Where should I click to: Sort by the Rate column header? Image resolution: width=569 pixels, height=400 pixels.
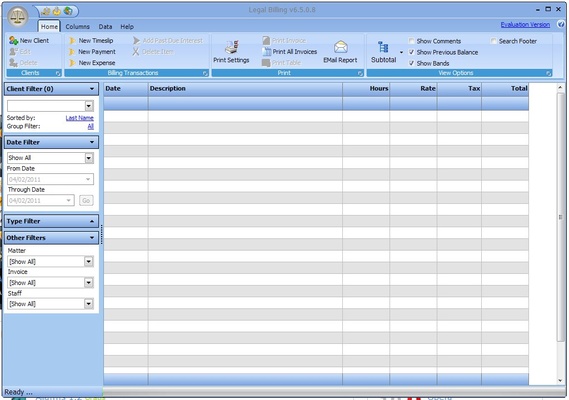coord(413,89)
